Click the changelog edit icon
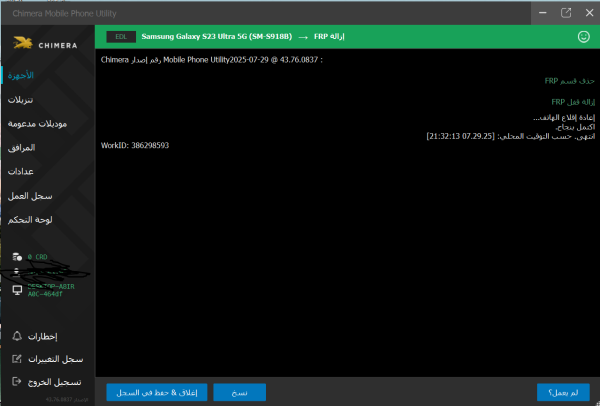600x406 pixels. point(17,359)
